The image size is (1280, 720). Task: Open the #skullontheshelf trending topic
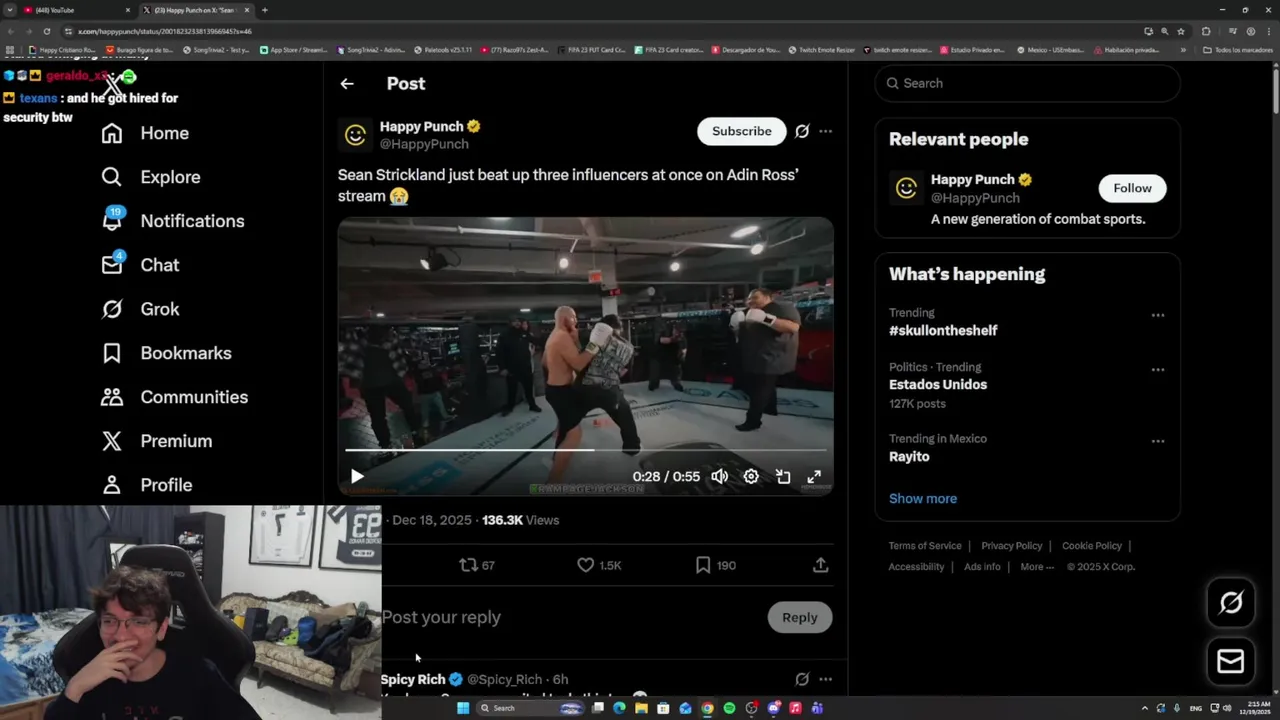[x=943, y=330]
